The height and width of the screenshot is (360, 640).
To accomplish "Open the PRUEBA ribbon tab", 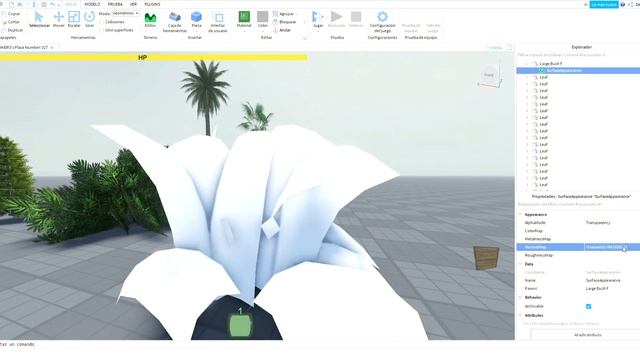I will click(x=115, y=4).
